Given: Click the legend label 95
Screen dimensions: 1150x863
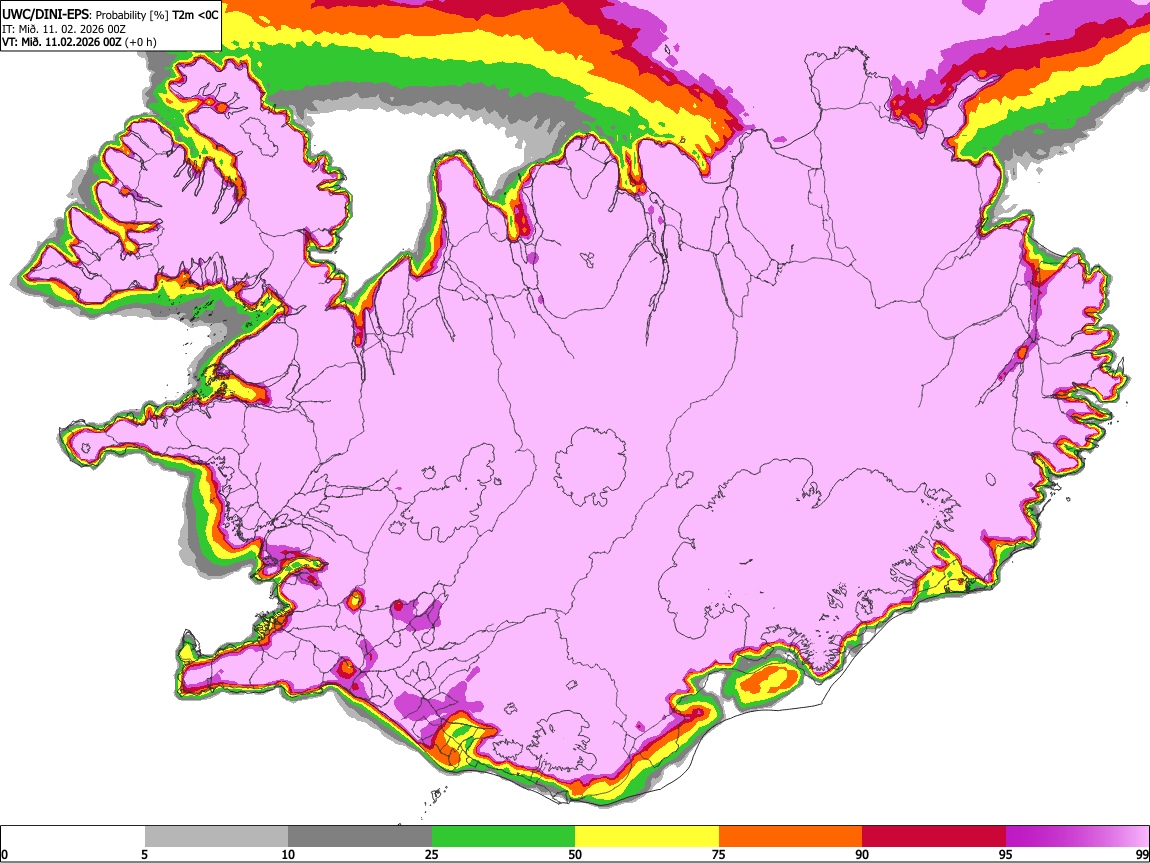Looking at the screenshot, I should click(x=1006, y=854).
